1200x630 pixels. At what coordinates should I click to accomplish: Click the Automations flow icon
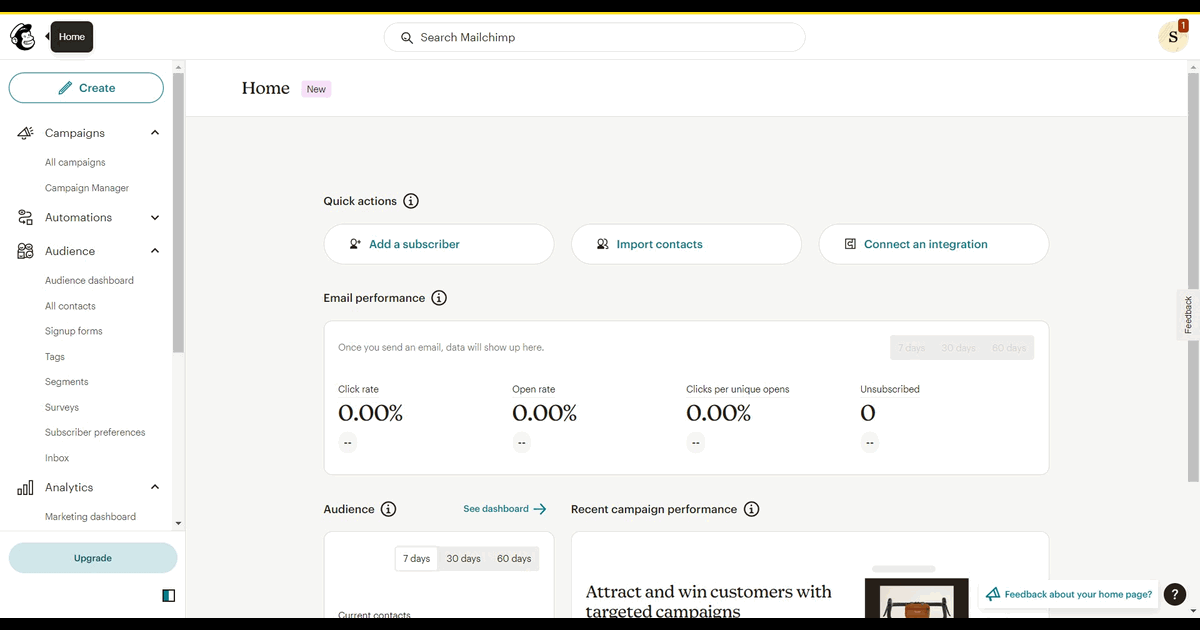coord(25,217)
